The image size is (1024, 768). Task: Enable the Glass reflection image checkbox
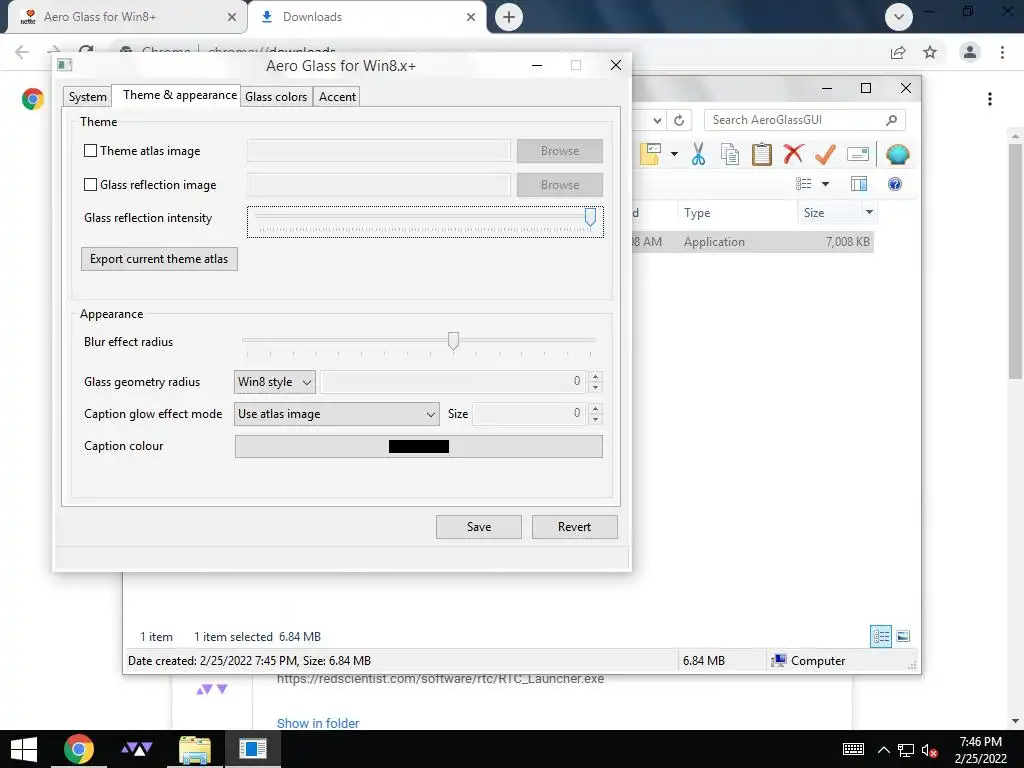pos(91,185)
